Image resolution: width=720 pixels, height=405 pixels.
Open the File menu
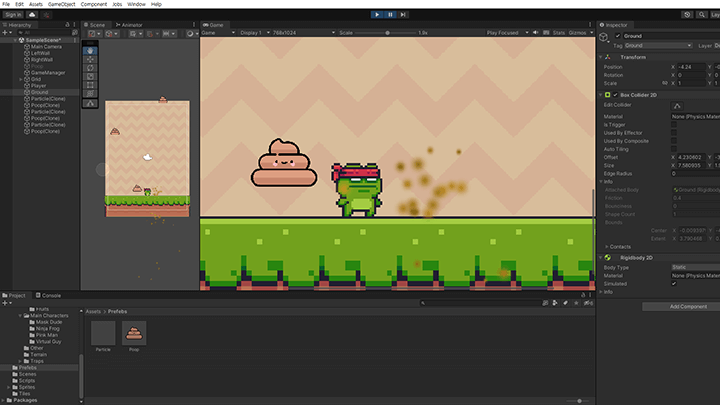point(6,4)
